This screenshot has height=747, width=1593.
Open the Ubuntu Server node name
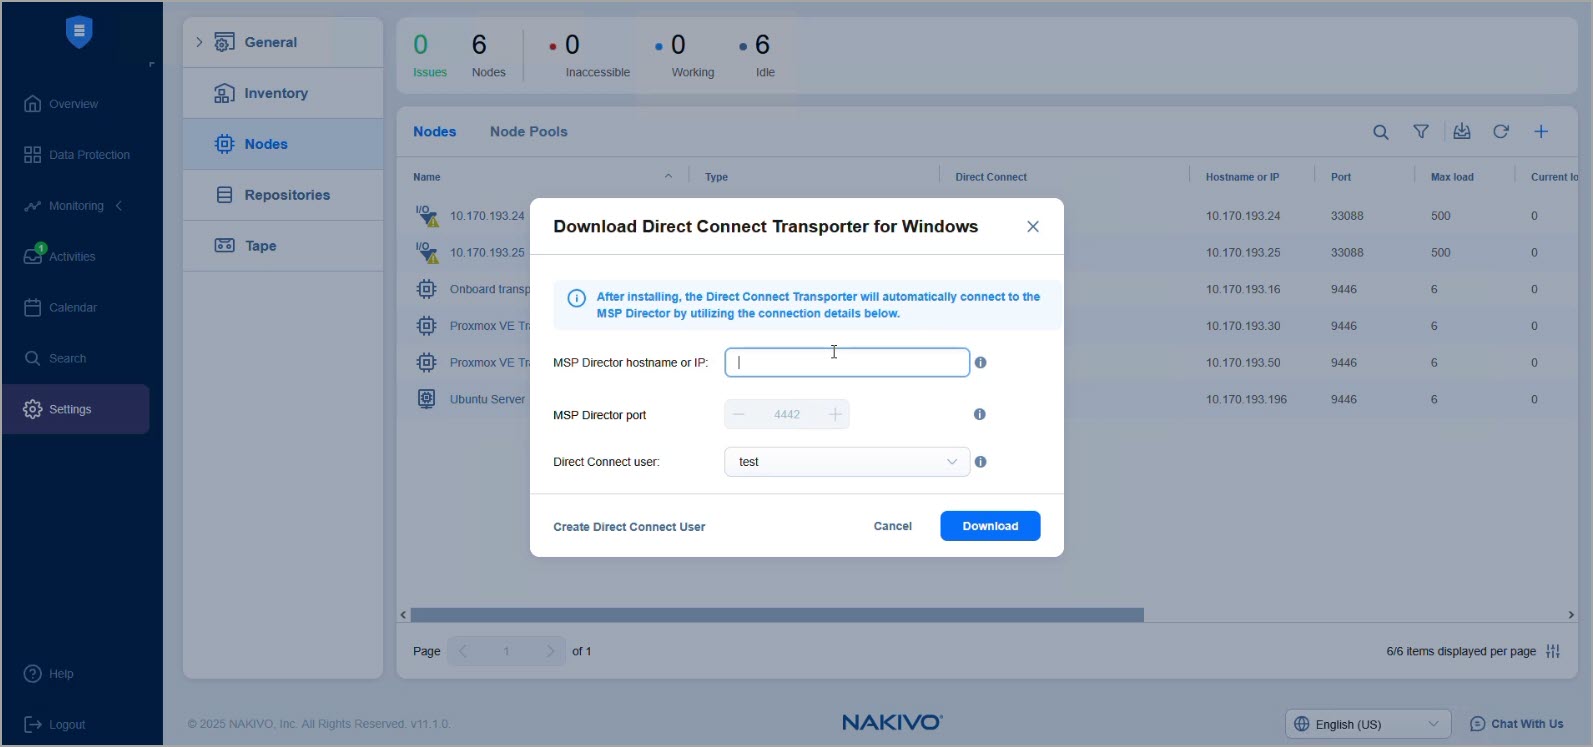pos(488,399)
